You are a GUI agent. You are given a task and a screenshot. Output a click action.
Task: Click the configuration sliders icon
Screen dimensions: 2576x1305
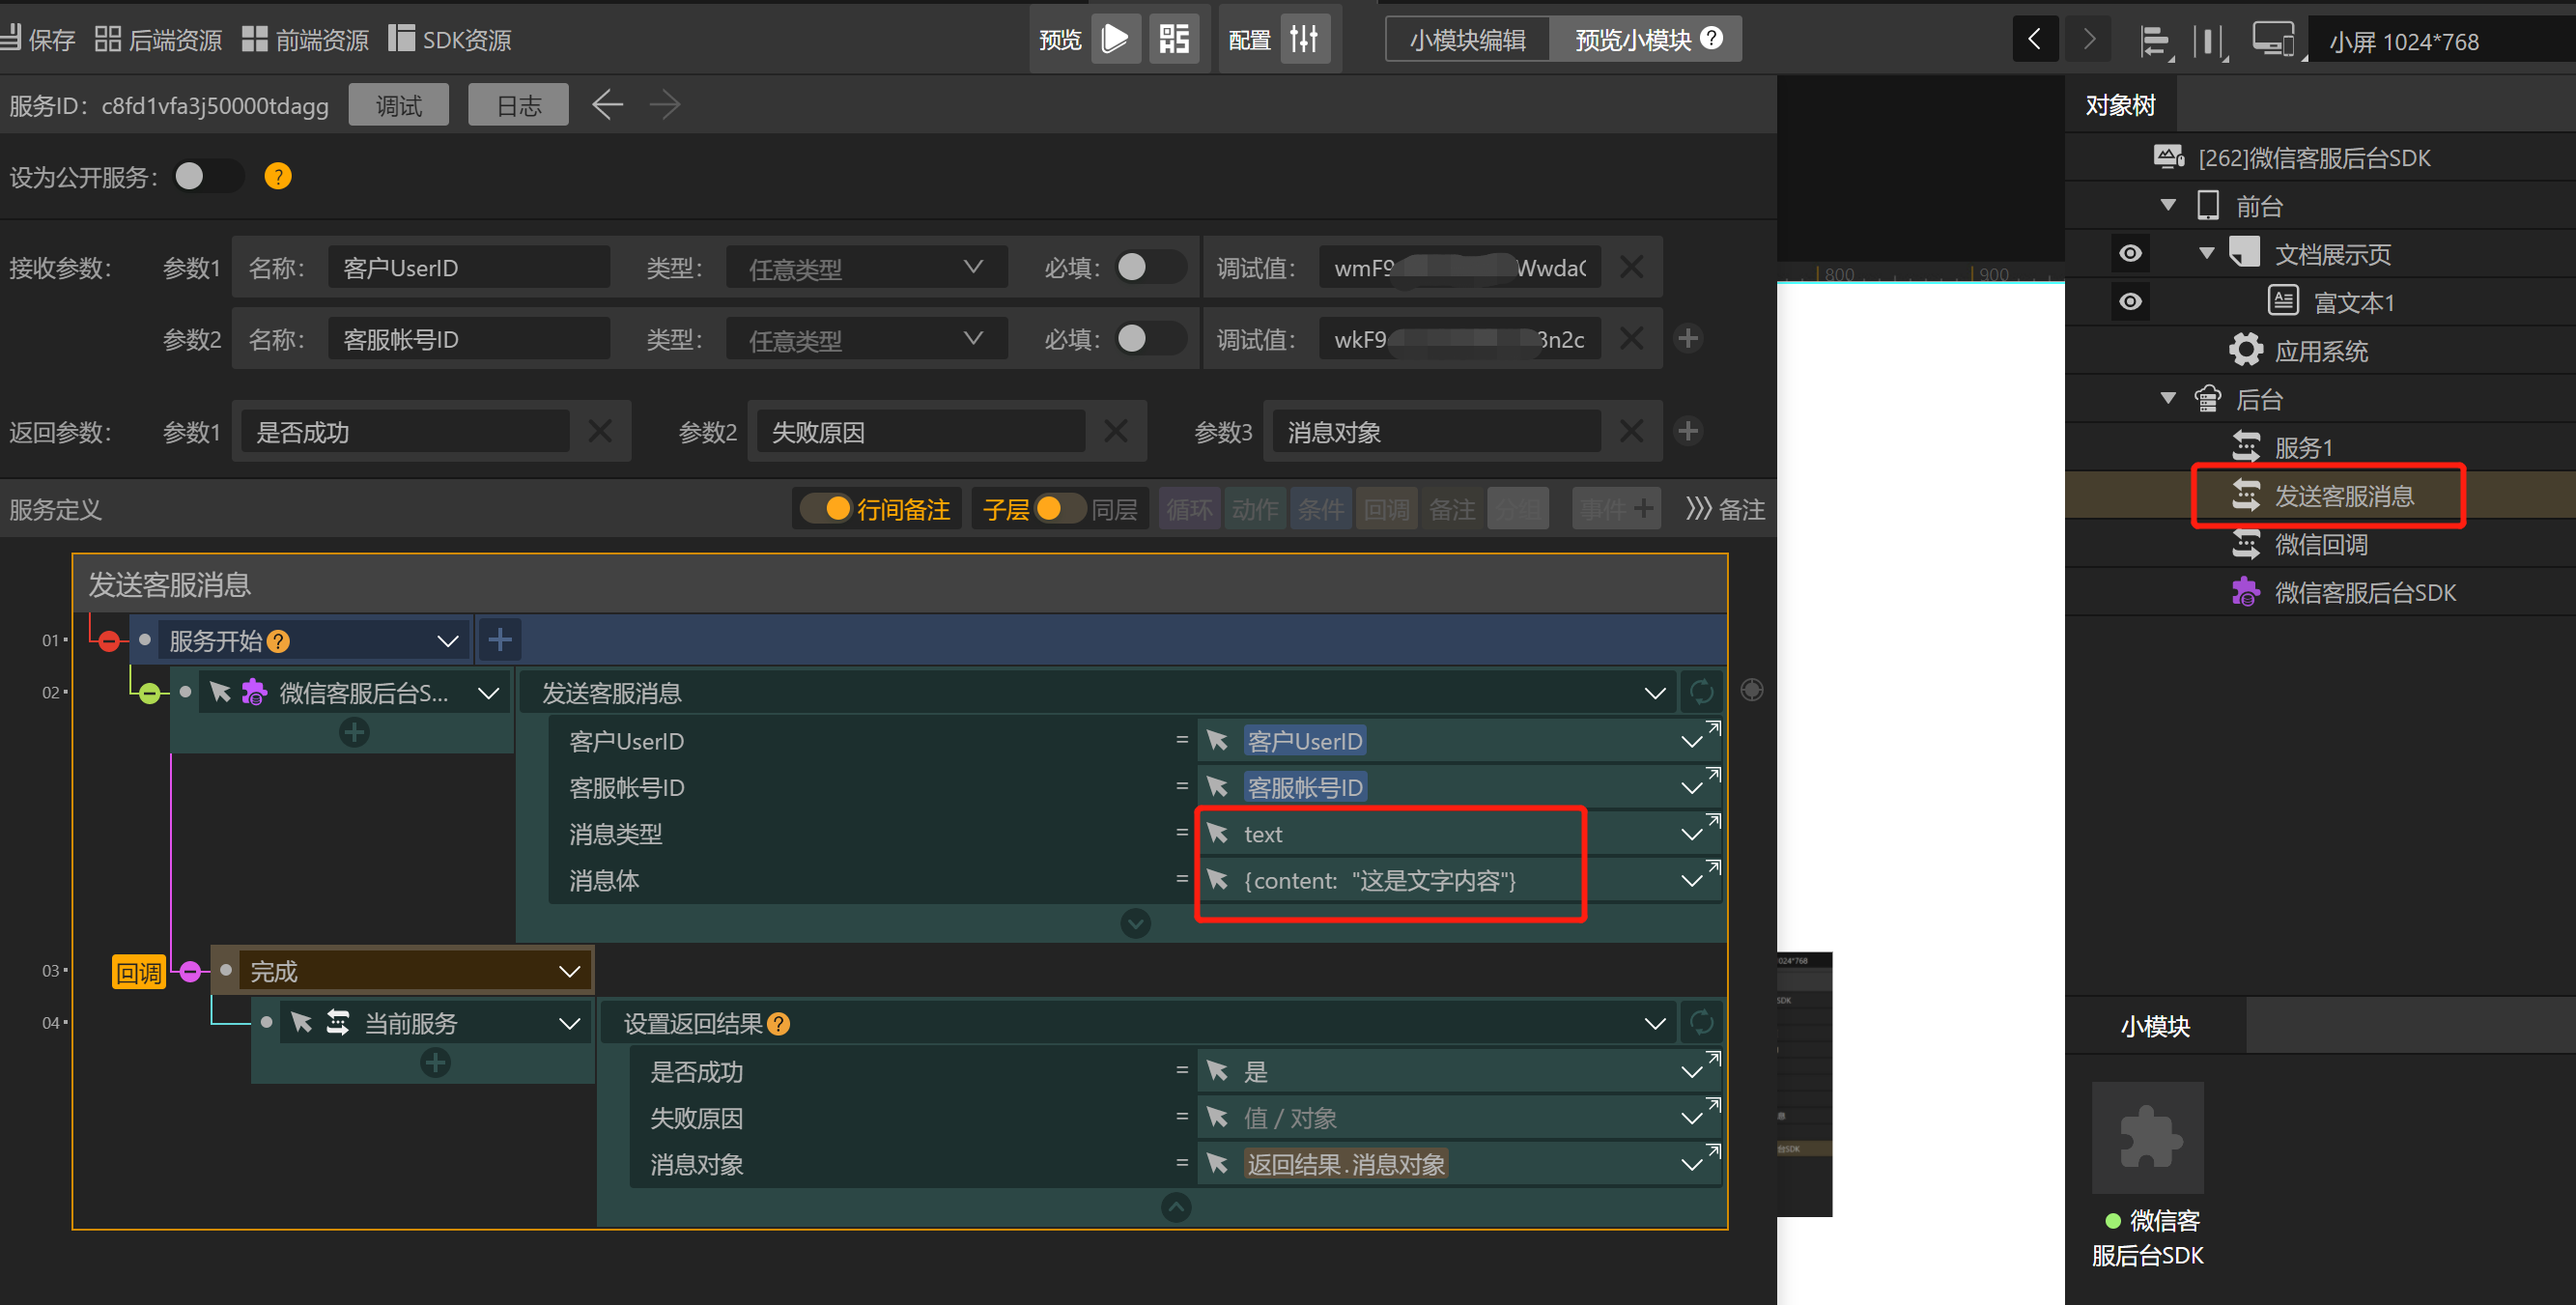(1304, 40)
